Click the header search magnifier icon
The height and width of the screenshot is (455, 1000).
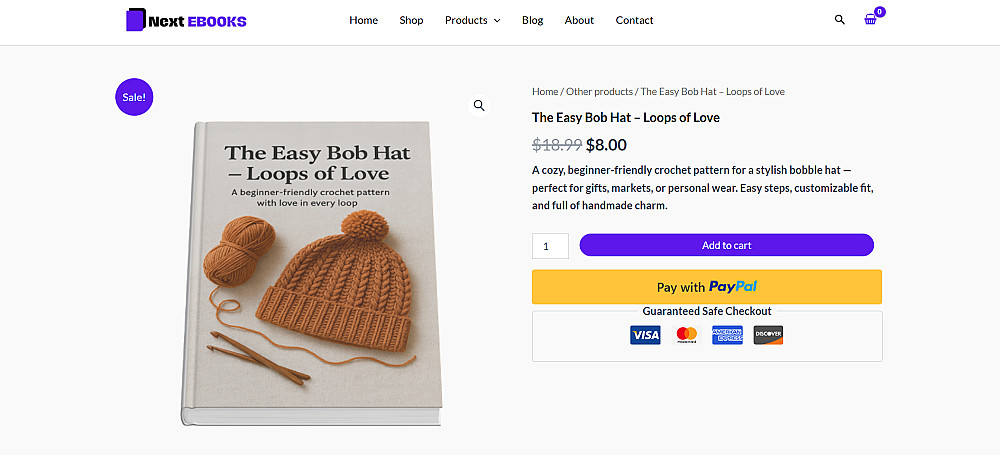(840, 20)
